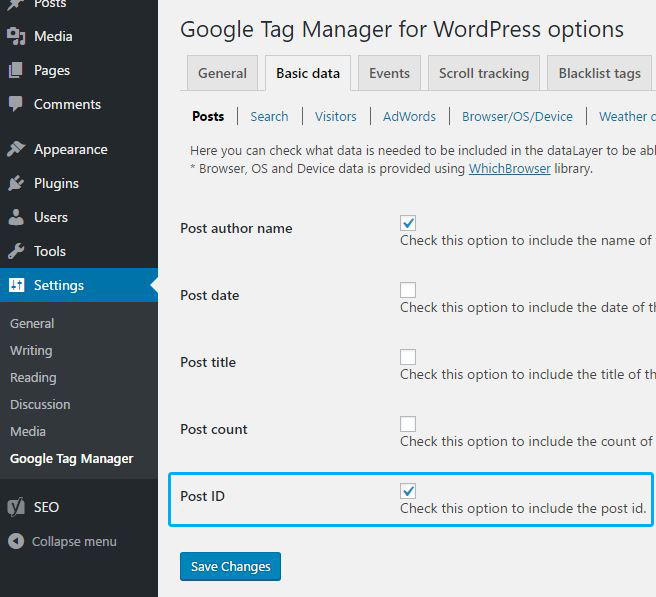656x597 pixels.
Task: Go to the Visitors sub-section
Action: click(x=336, y=116)
